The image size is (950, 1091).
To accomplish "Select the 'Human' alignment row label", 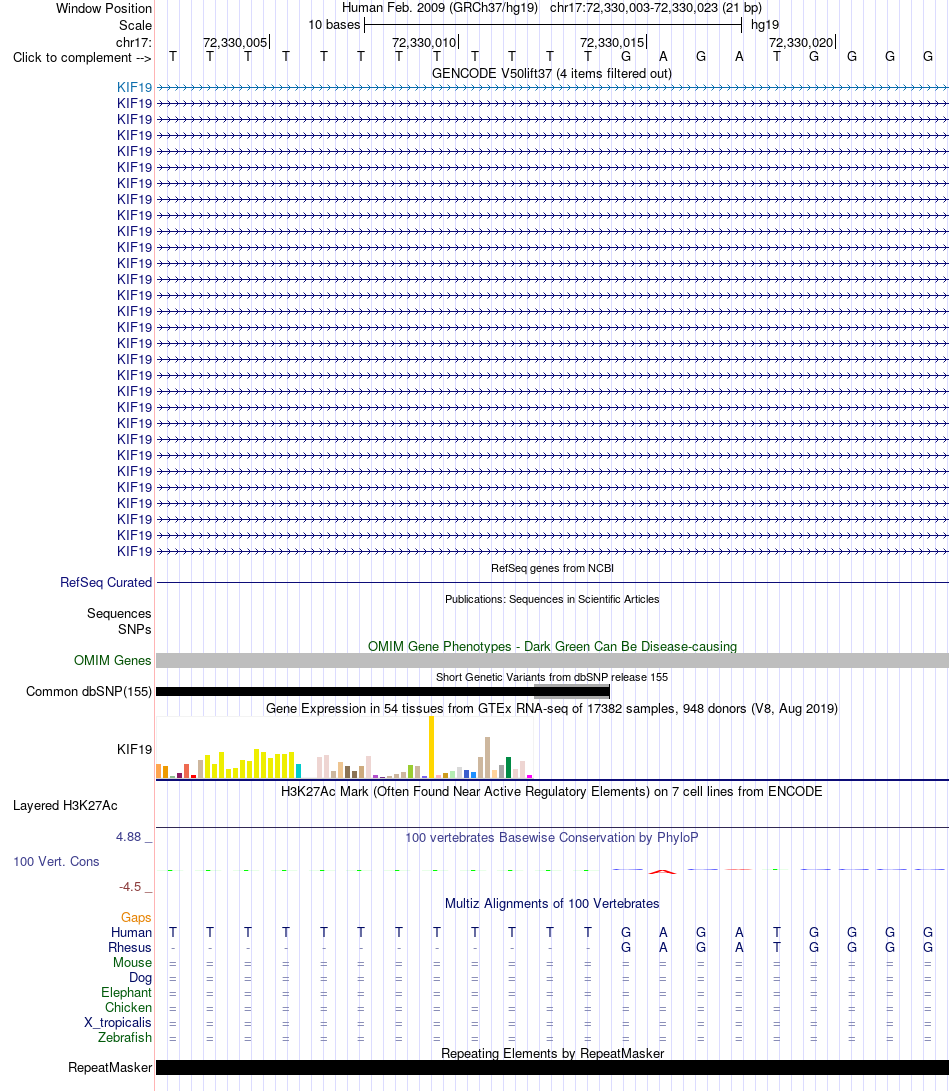I will coord(132,932).
